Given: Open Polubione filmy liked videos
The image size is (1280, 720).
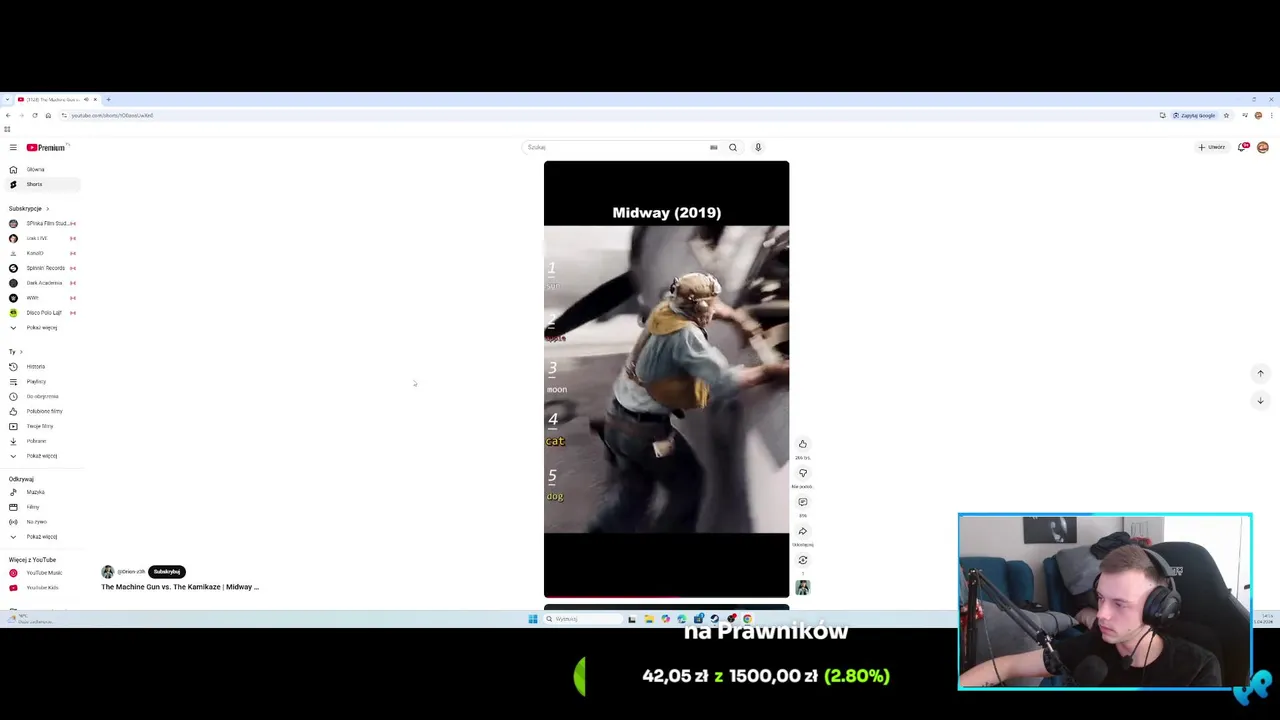Looking at the screenshot, I should coord(40,411).
